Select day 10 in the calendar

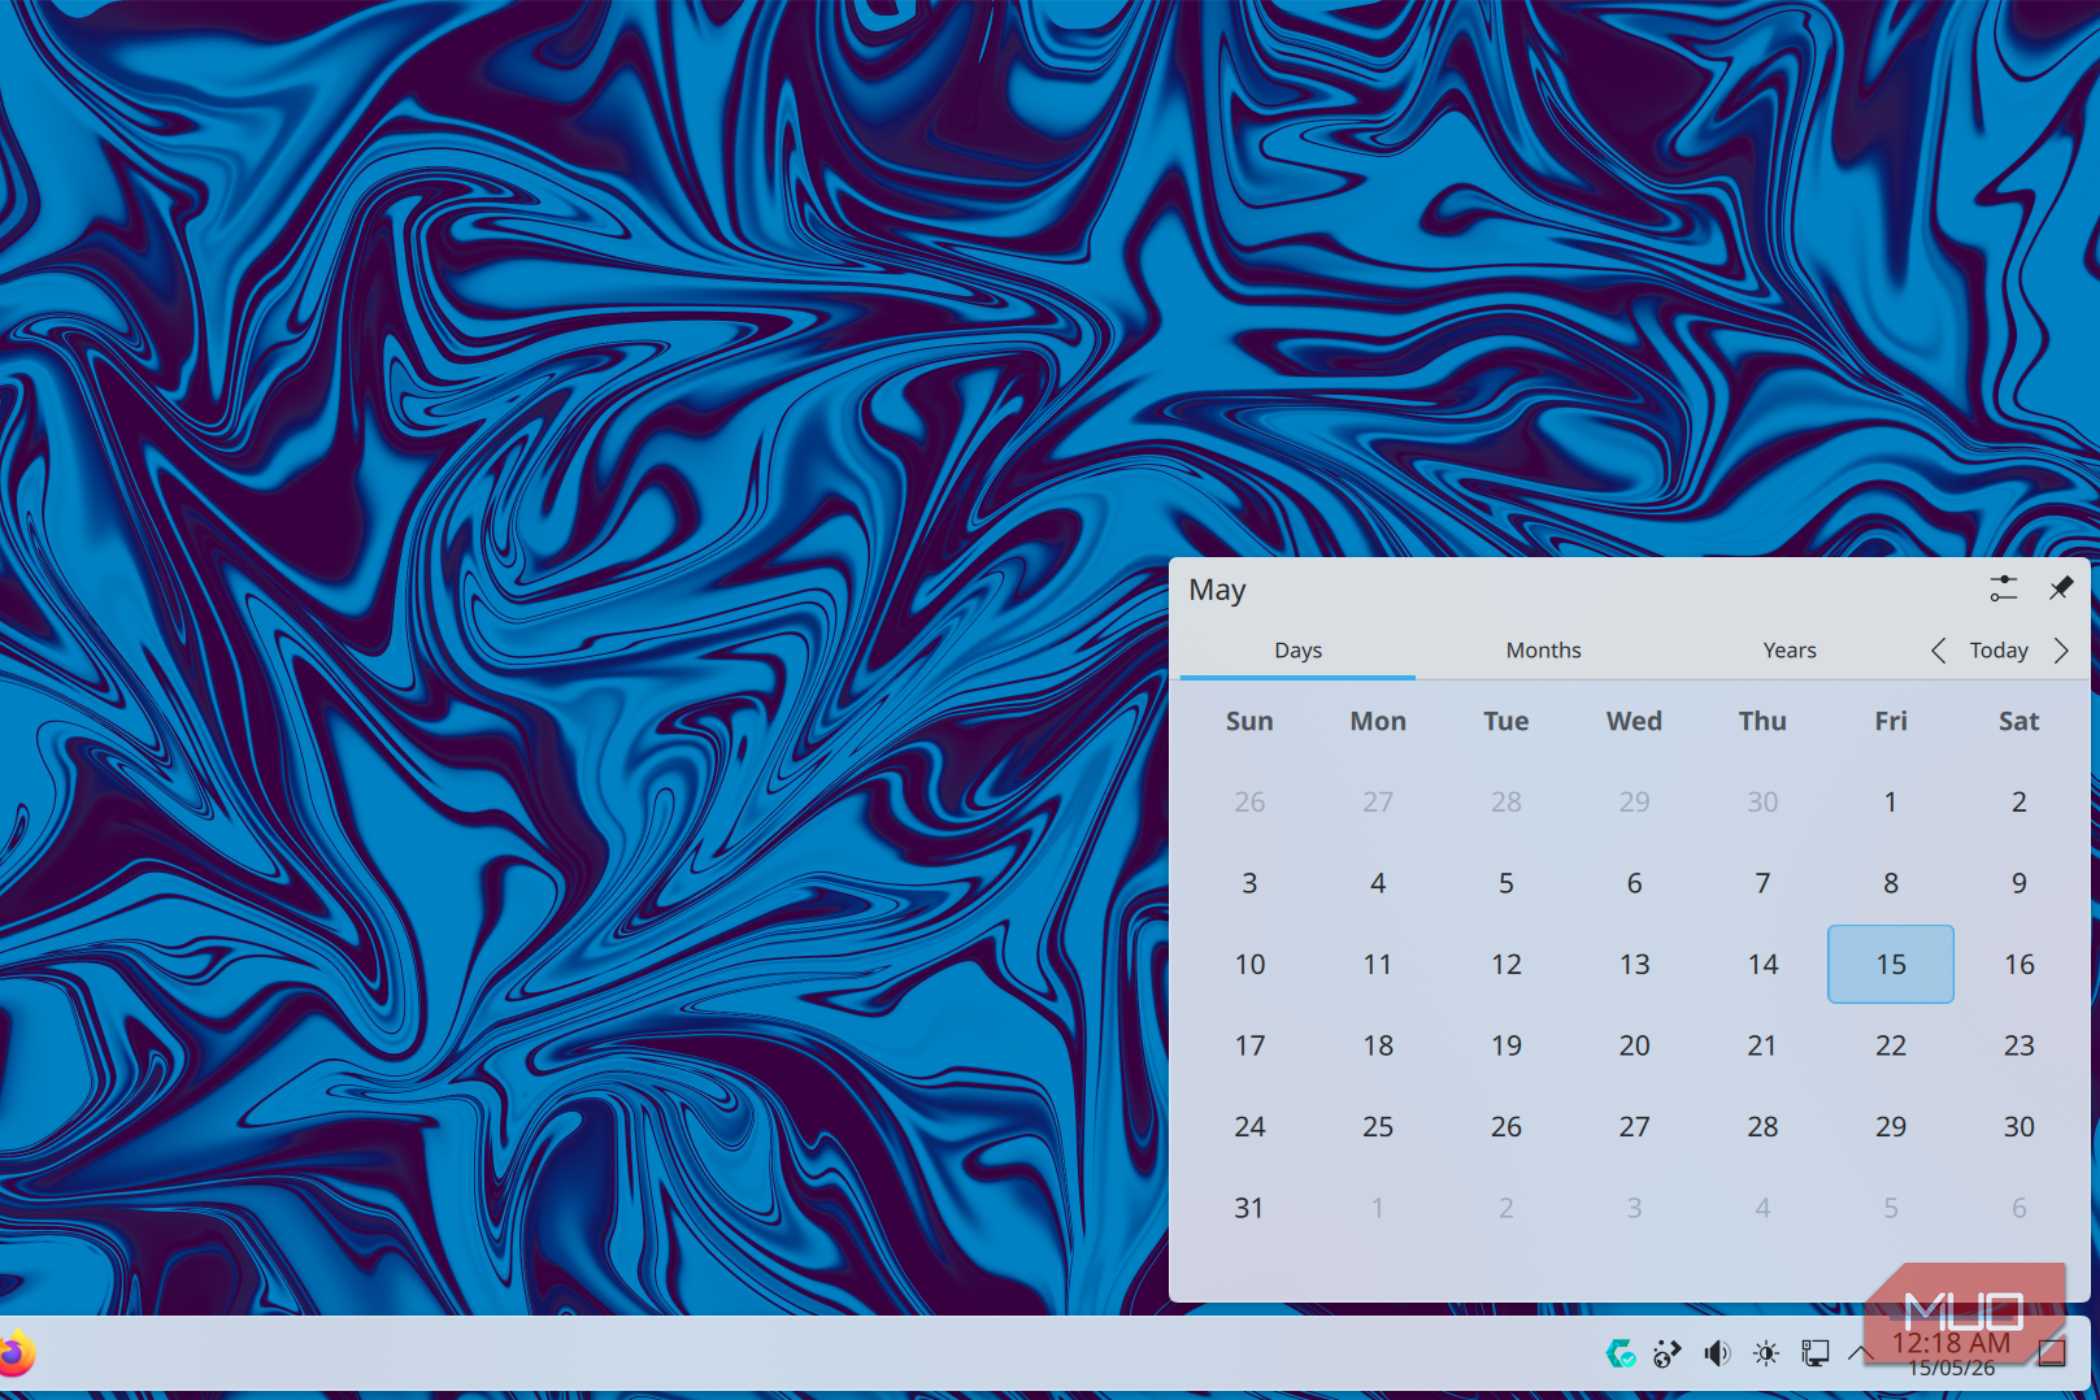click(1249, 964)
